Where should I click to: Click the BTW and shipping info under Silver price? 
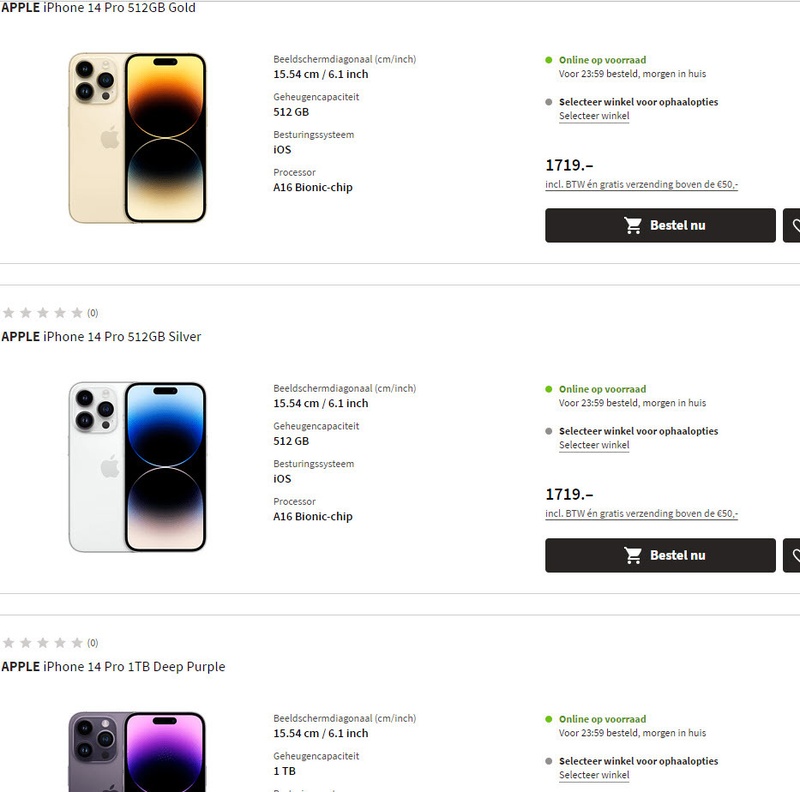[641, 514]
